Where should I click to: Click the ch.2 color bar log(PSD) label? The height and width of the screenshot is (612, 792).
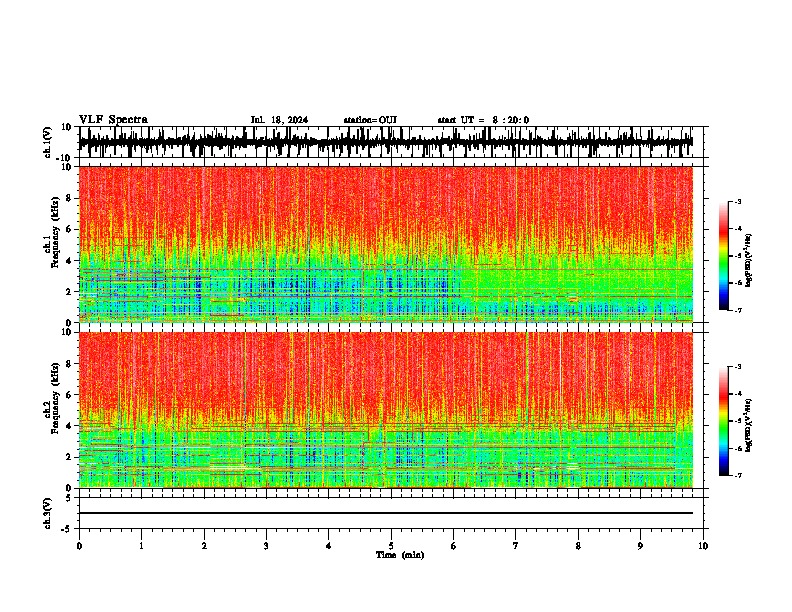[x=749, y=425]
